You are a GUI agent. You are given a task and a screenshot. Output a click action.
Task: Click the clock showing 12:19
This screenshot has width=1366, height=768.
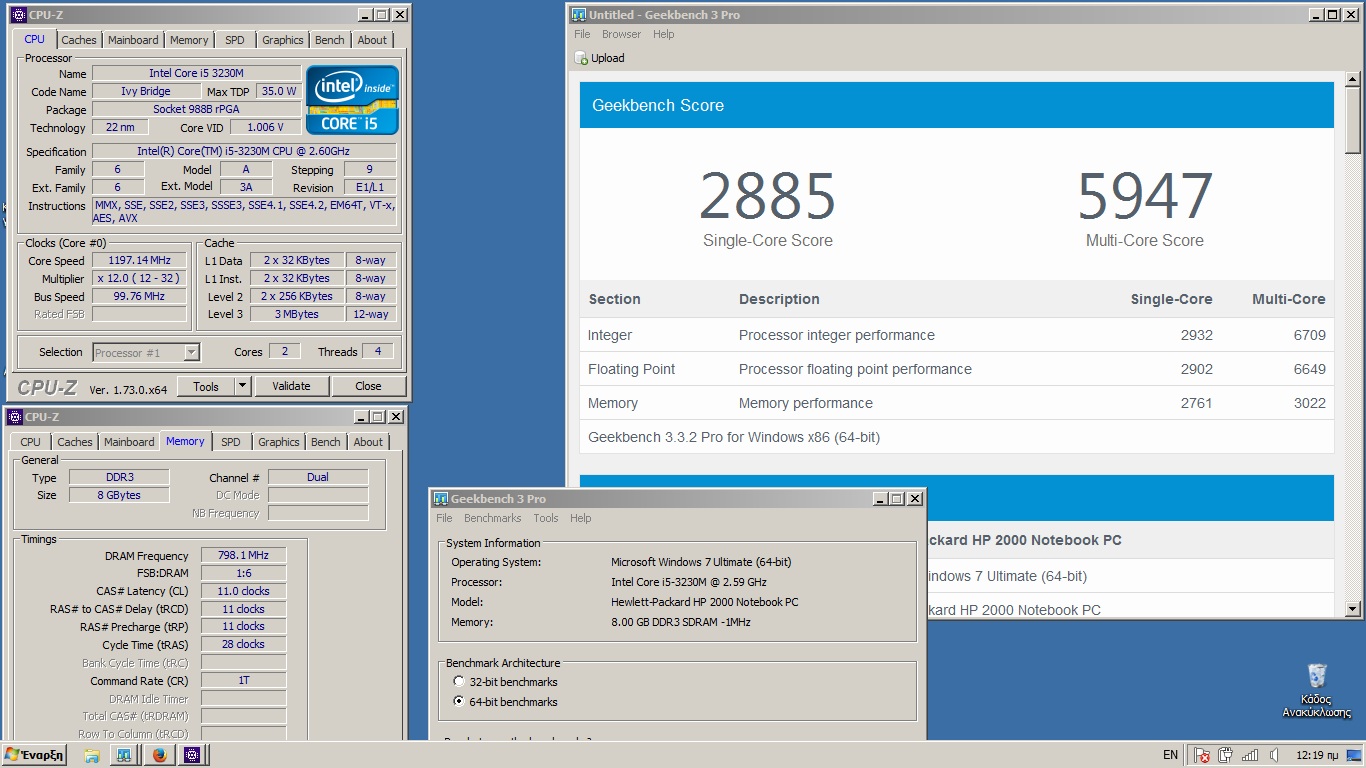1317,755
